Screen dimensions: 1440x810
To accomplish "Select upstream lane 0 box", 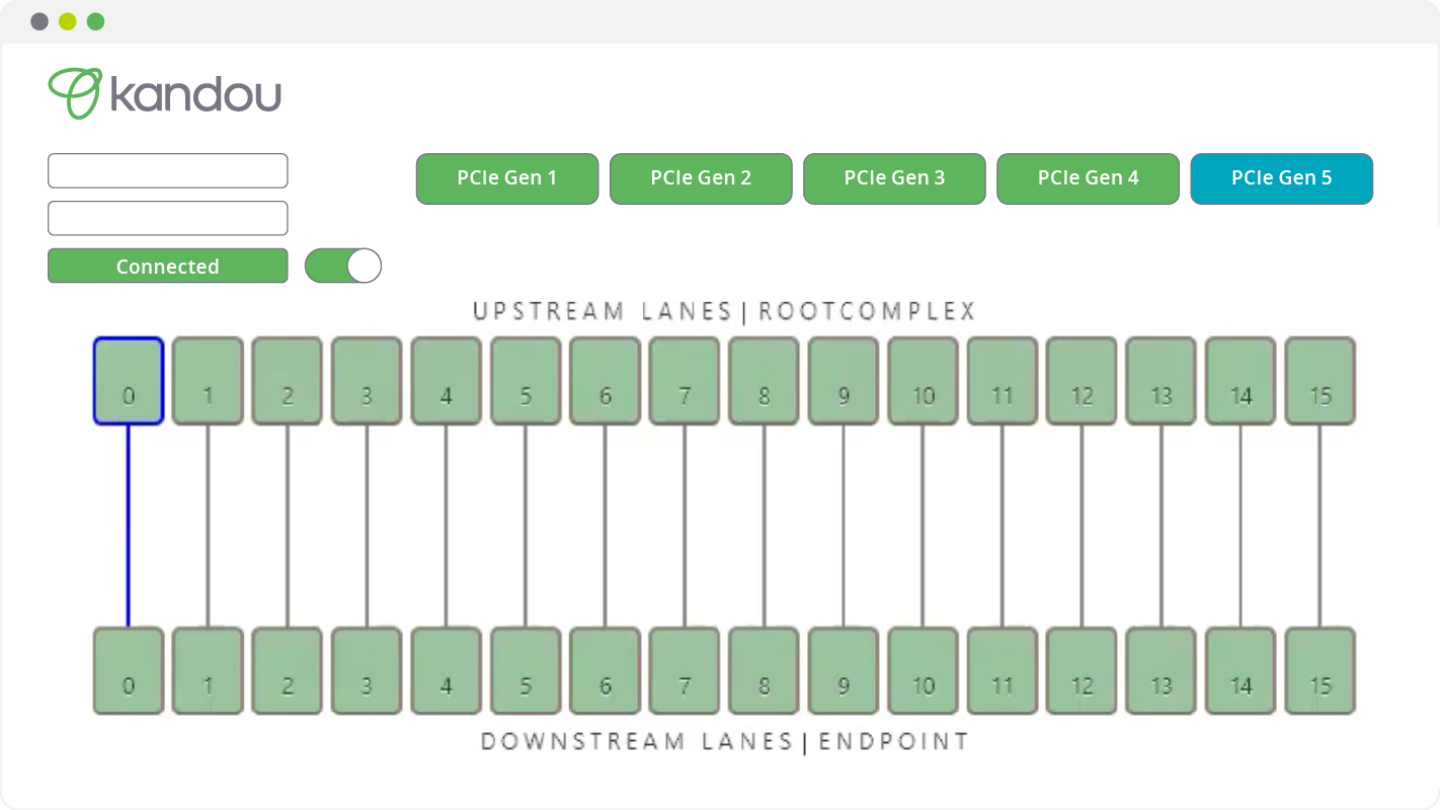I will 128,381.
